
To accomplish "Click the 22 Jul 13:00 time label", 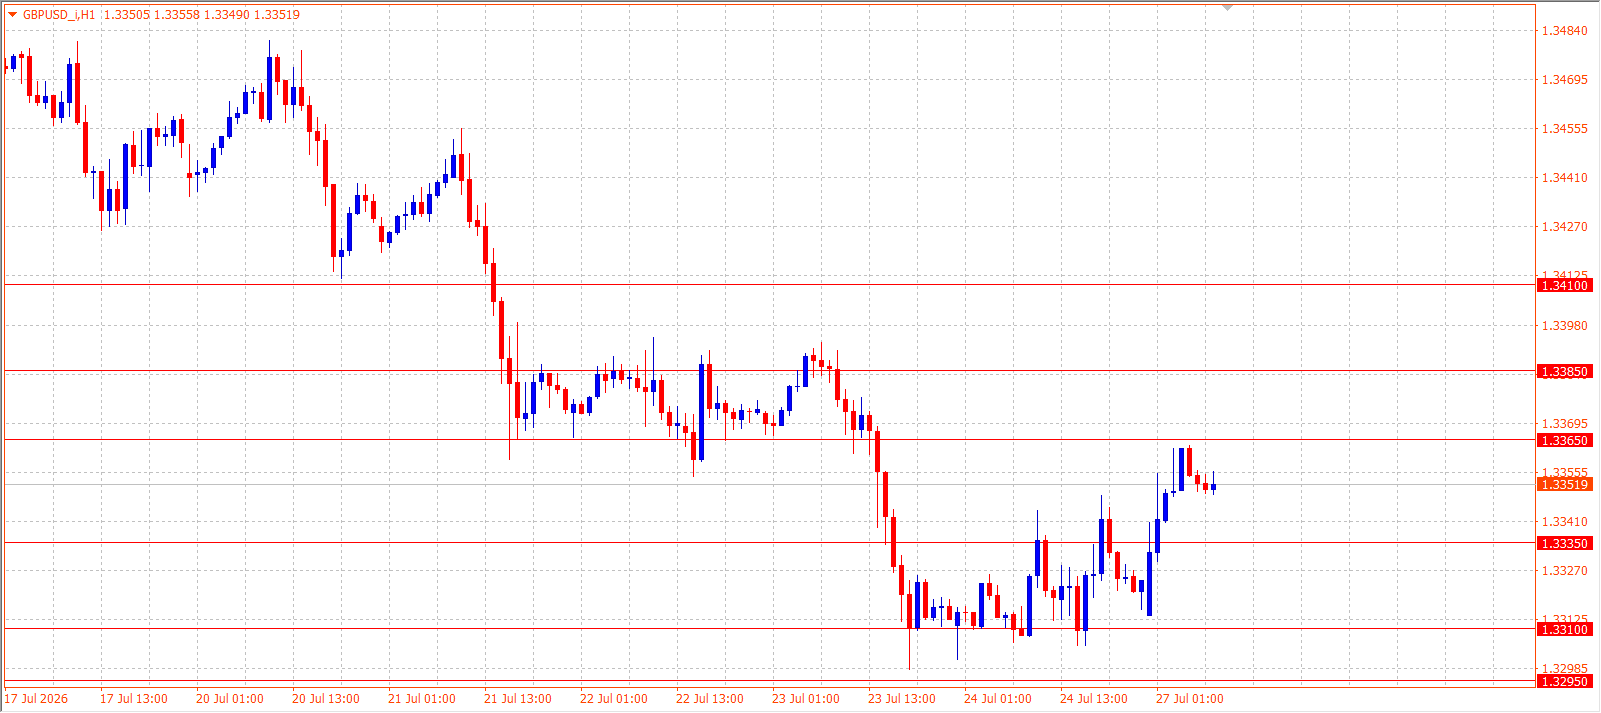I will point(710,699).
